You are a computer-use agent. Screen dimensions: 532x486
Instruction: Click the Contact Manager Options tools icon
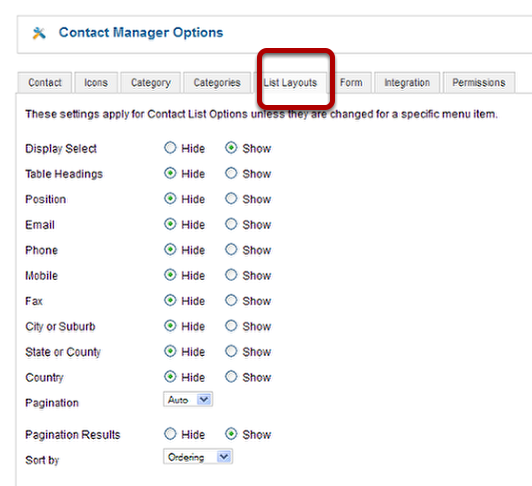click(39, 33)
